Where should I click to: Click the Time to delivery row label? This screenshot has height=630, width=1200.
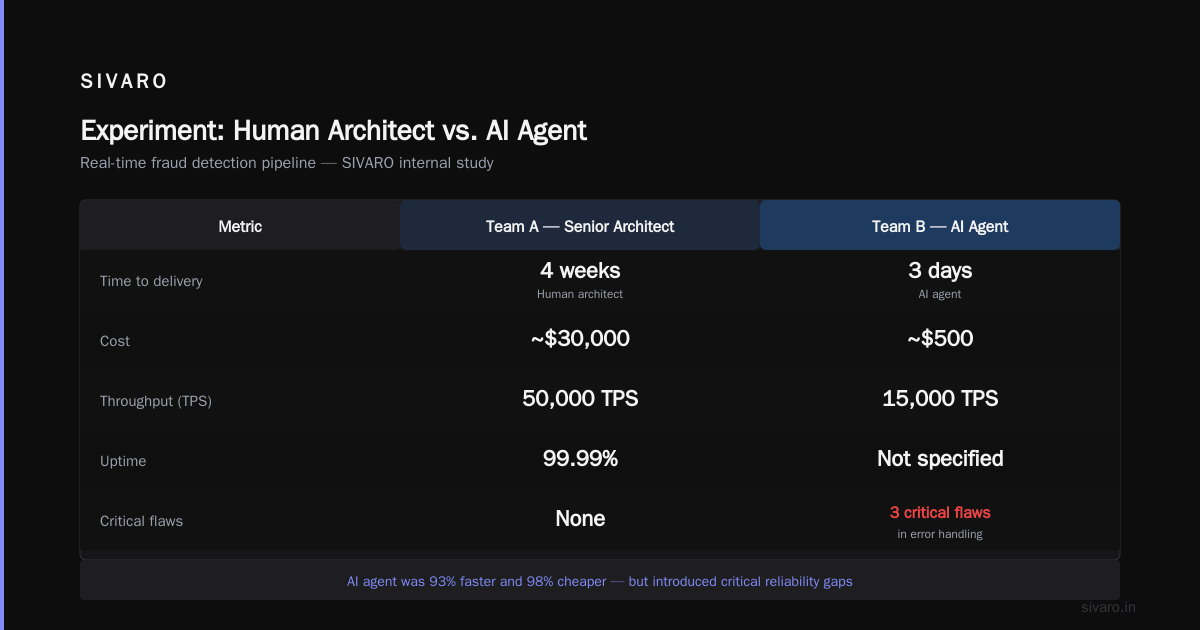click(x=151, y=281)
